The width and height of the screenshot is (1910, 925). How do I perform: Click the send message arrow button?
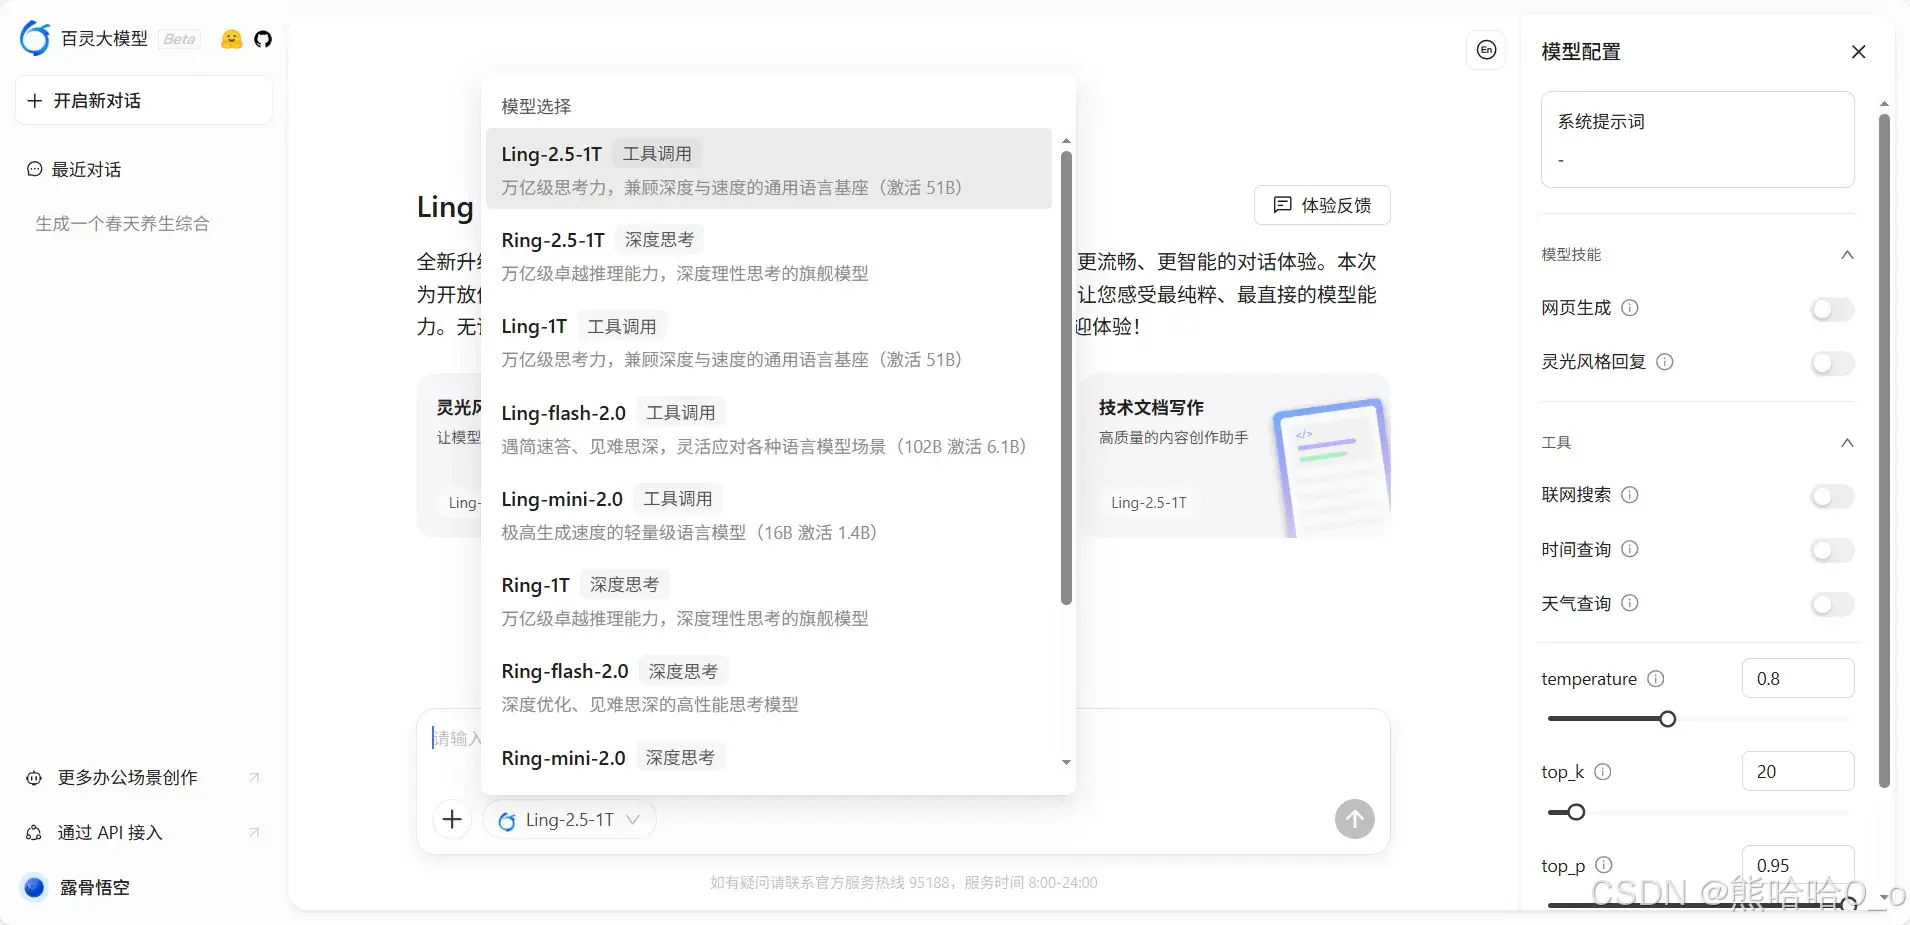[x=1353, y=818]
